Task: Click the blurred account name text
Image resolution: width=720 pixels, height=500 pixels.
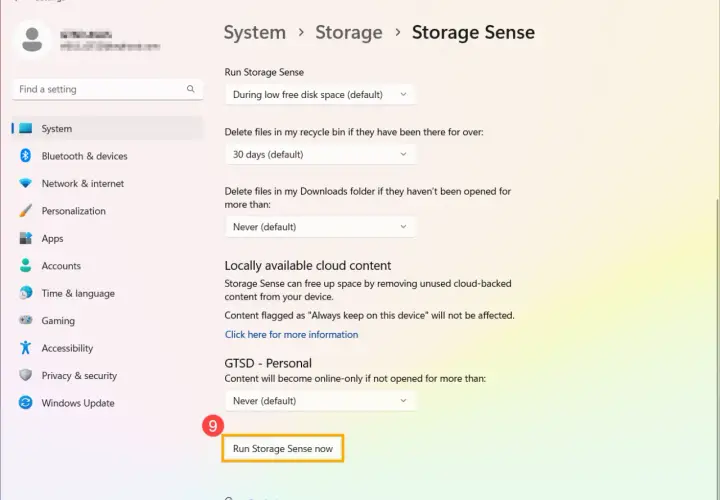Action: [x=86, y=35]
